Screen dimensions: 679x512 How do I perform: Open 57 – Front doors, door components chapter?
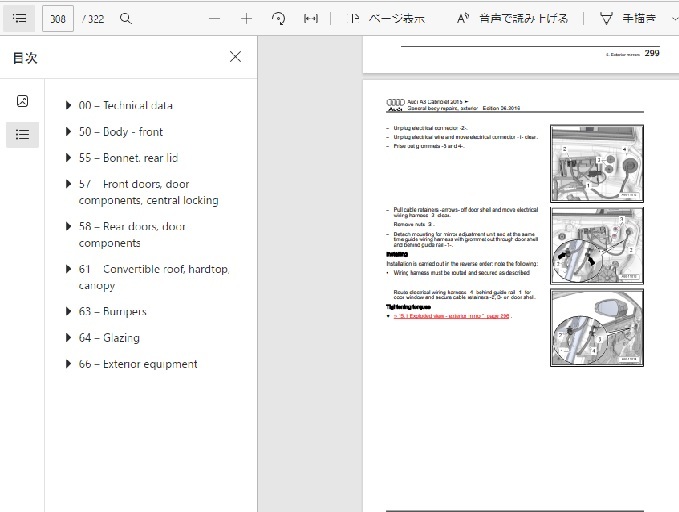[x=149, y=192]
